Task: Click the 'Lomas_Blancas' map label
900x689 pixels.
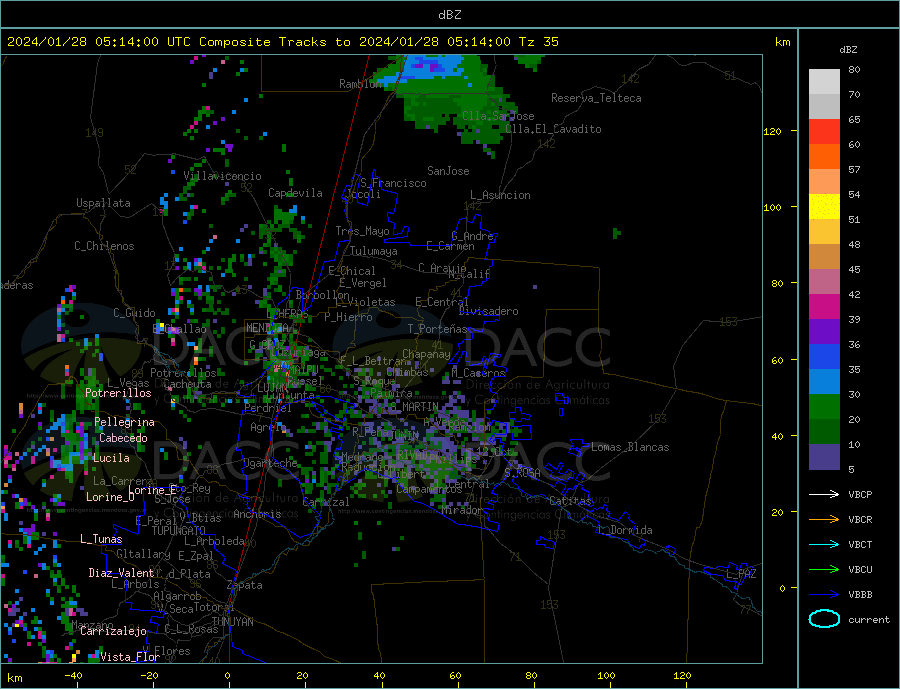Action: (630, 447)
